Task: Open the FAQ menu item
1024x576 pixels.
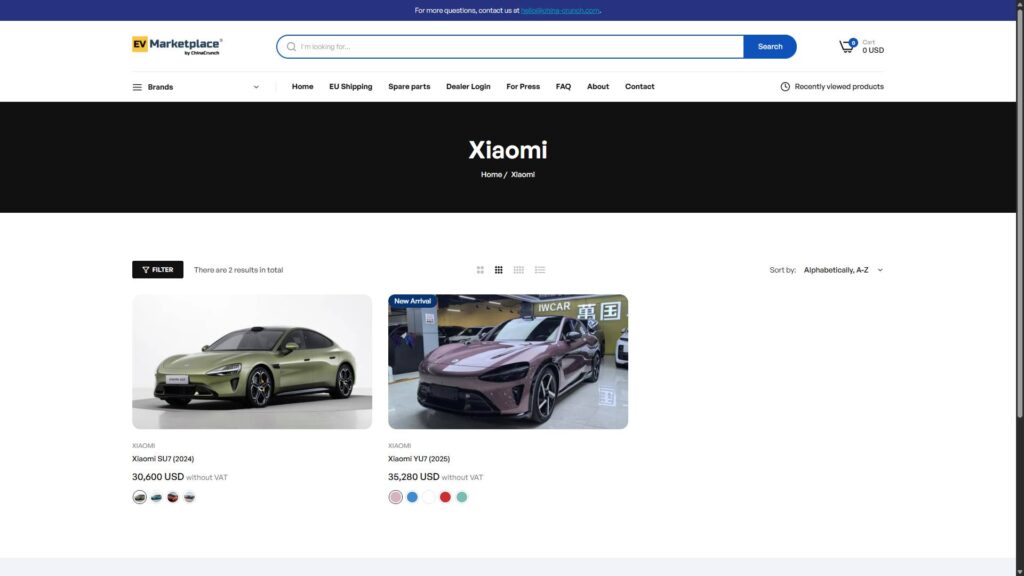Action: [563, 86]
